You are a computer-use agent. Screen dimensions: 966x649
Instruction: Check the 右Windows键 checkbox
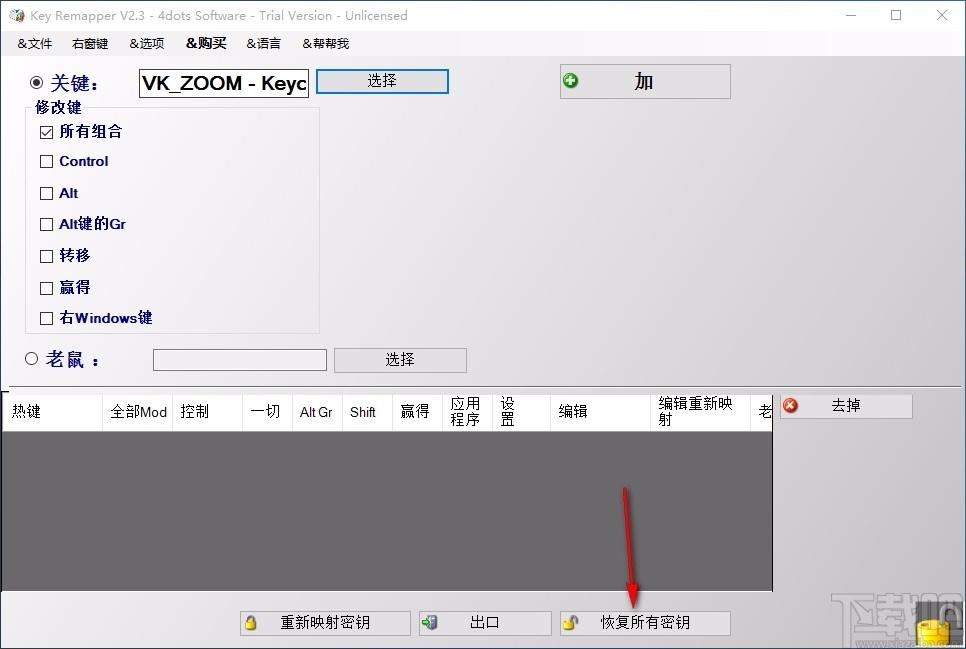tap(46, 319)
